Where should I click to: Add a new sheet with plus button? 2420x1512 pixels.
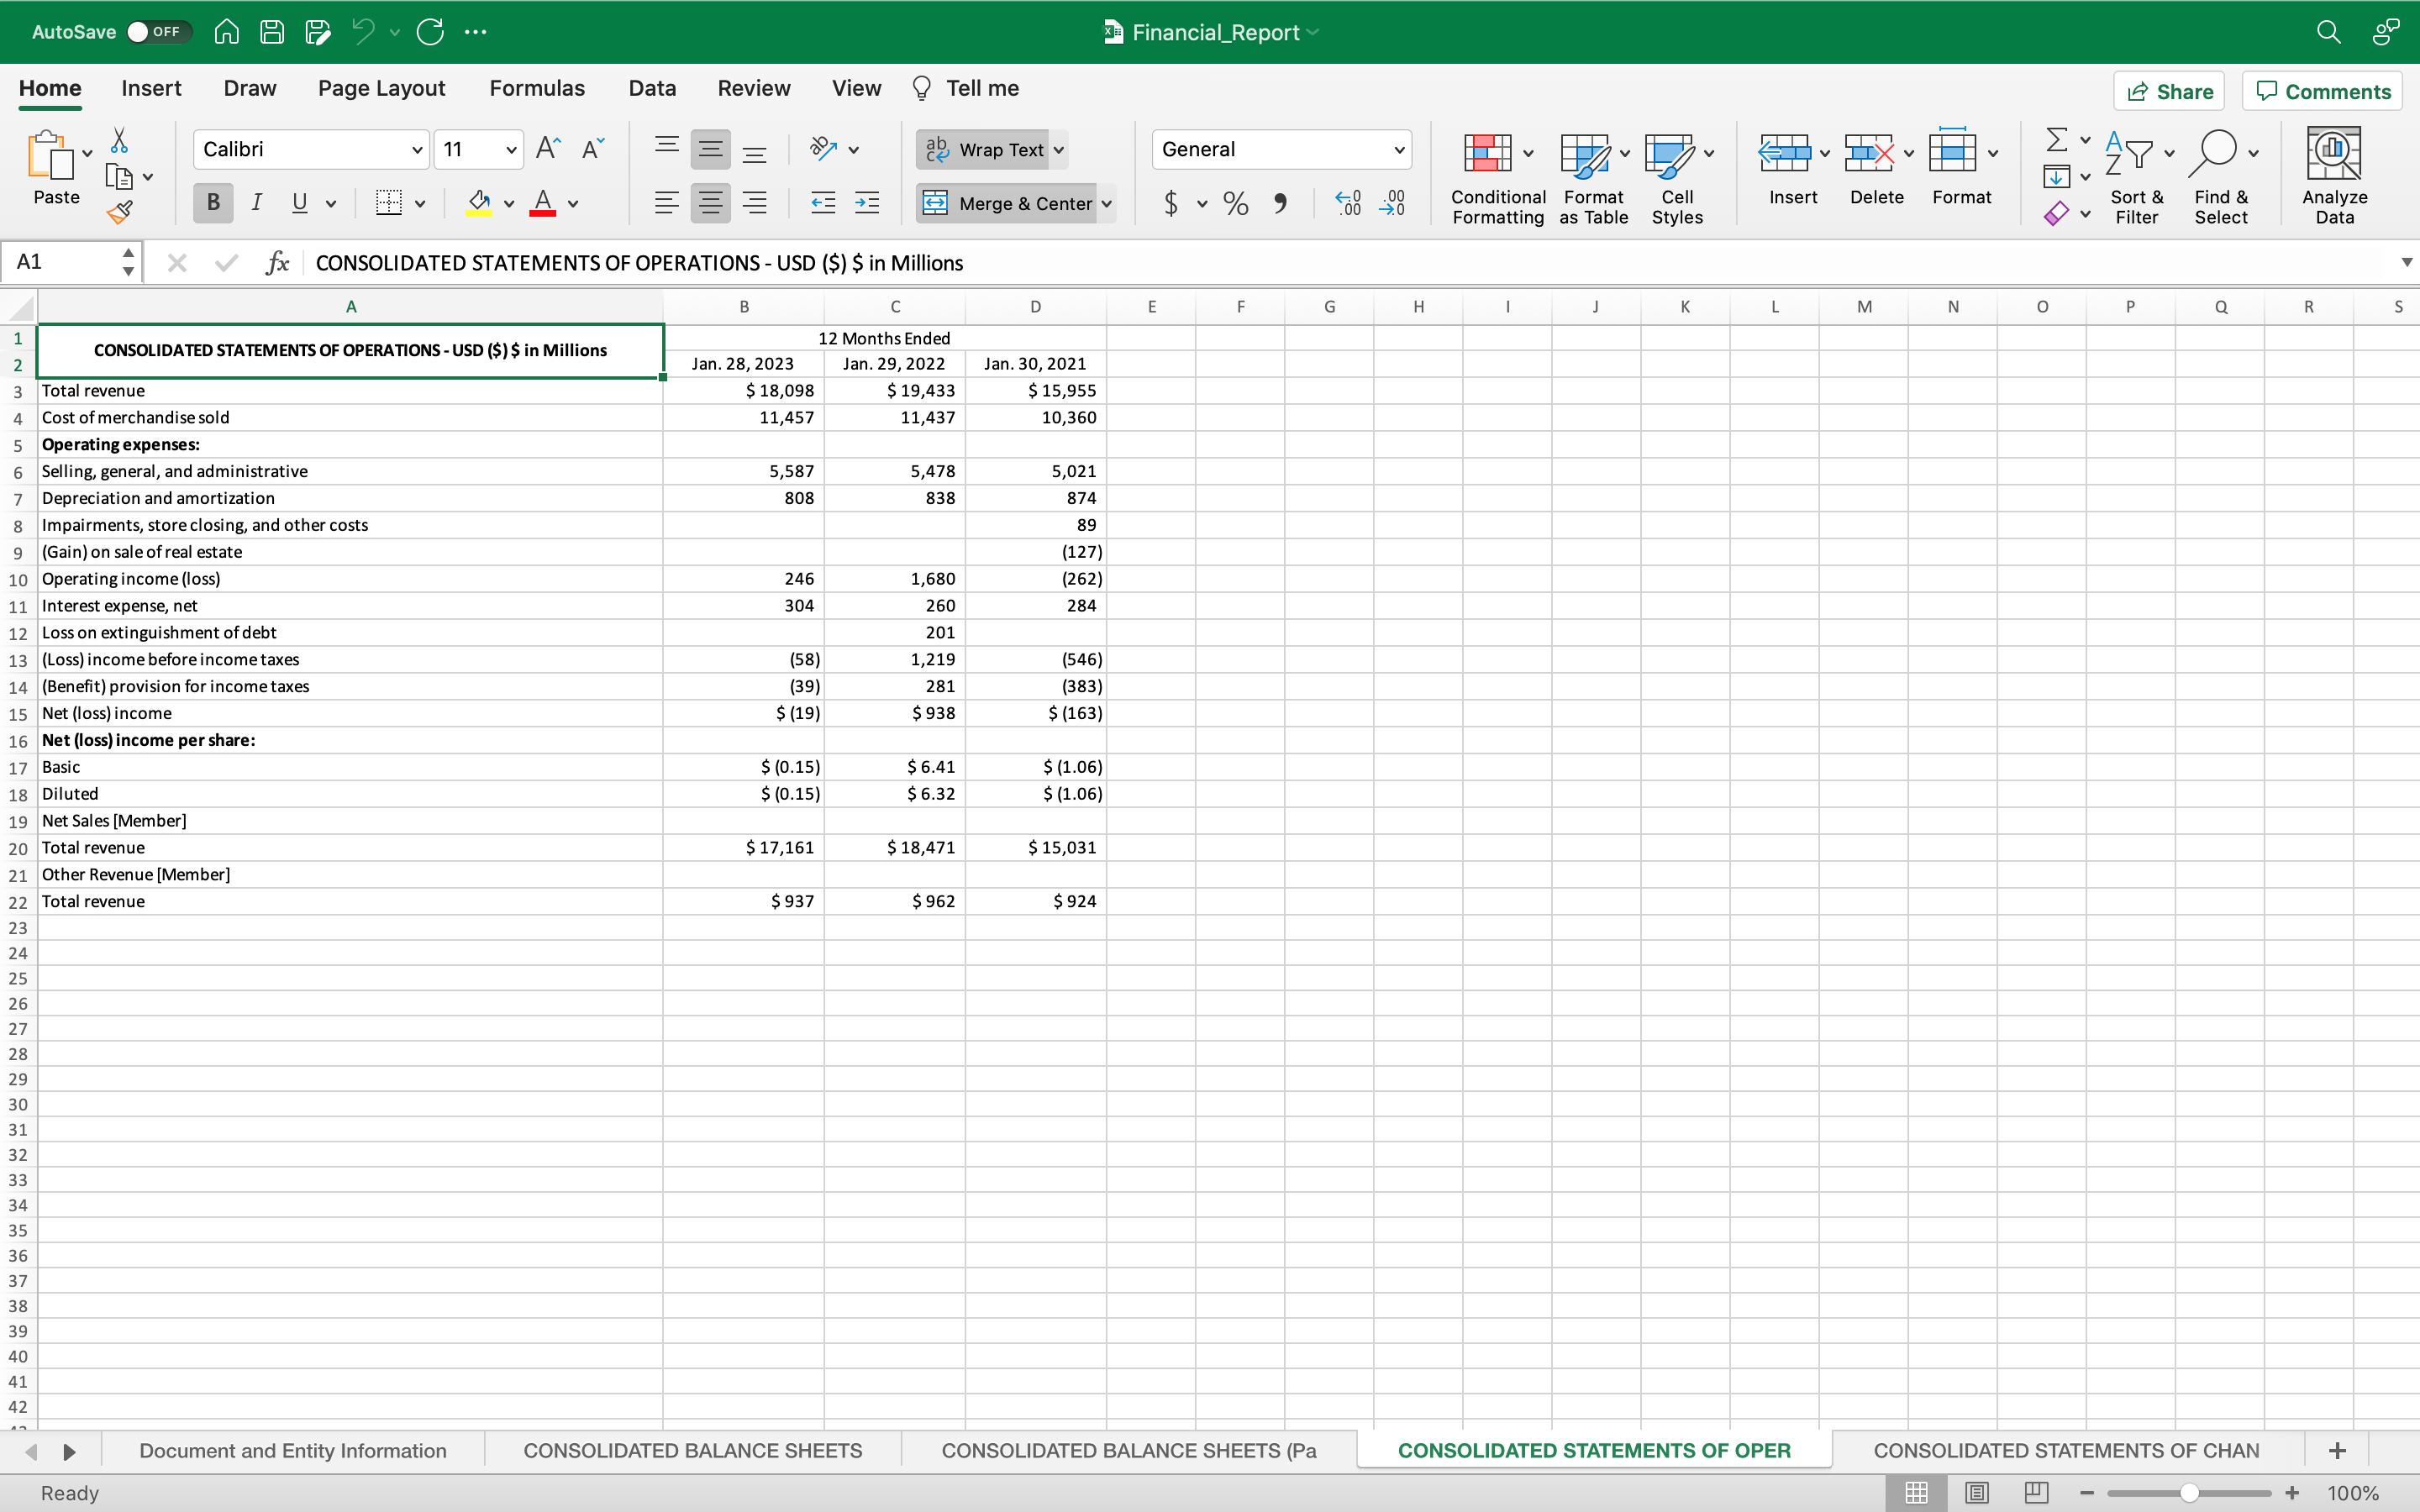(2337, 1451)
